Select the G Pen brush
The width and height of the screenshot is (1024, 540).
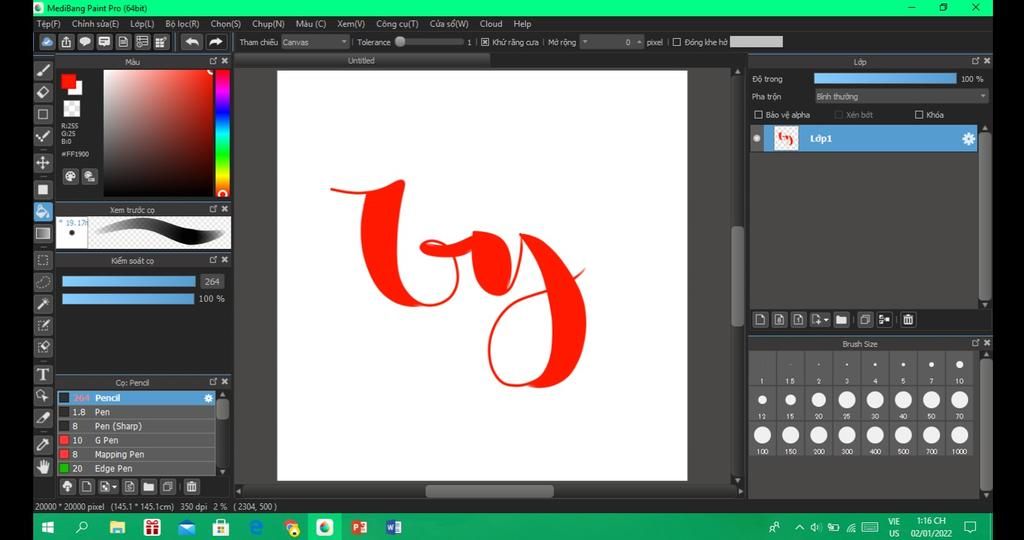pos(136,440)
